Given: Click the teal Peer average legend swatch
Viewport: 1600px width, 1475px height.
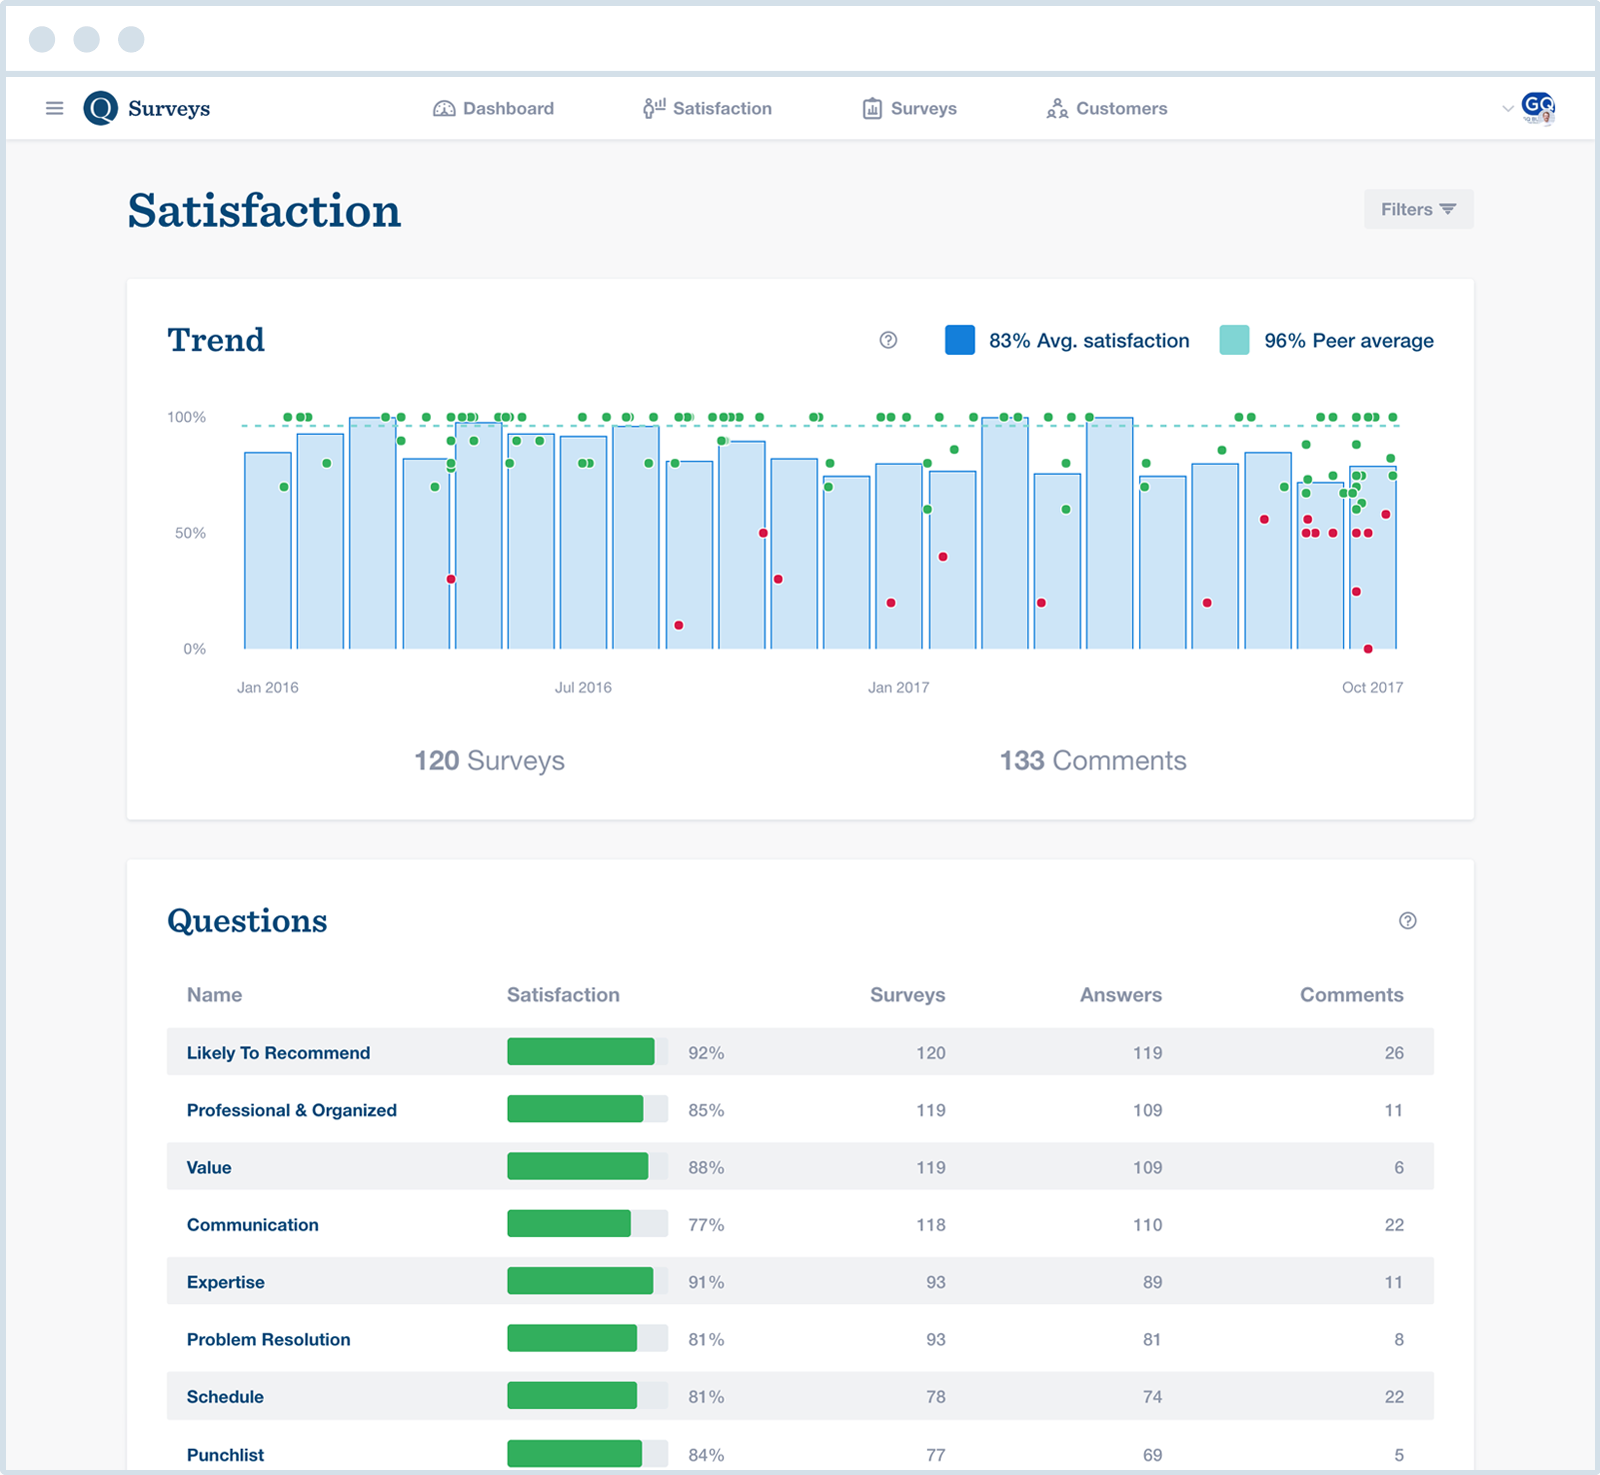Looking at the screenshot, I should pyautogui.click(x=1235, y=340).
